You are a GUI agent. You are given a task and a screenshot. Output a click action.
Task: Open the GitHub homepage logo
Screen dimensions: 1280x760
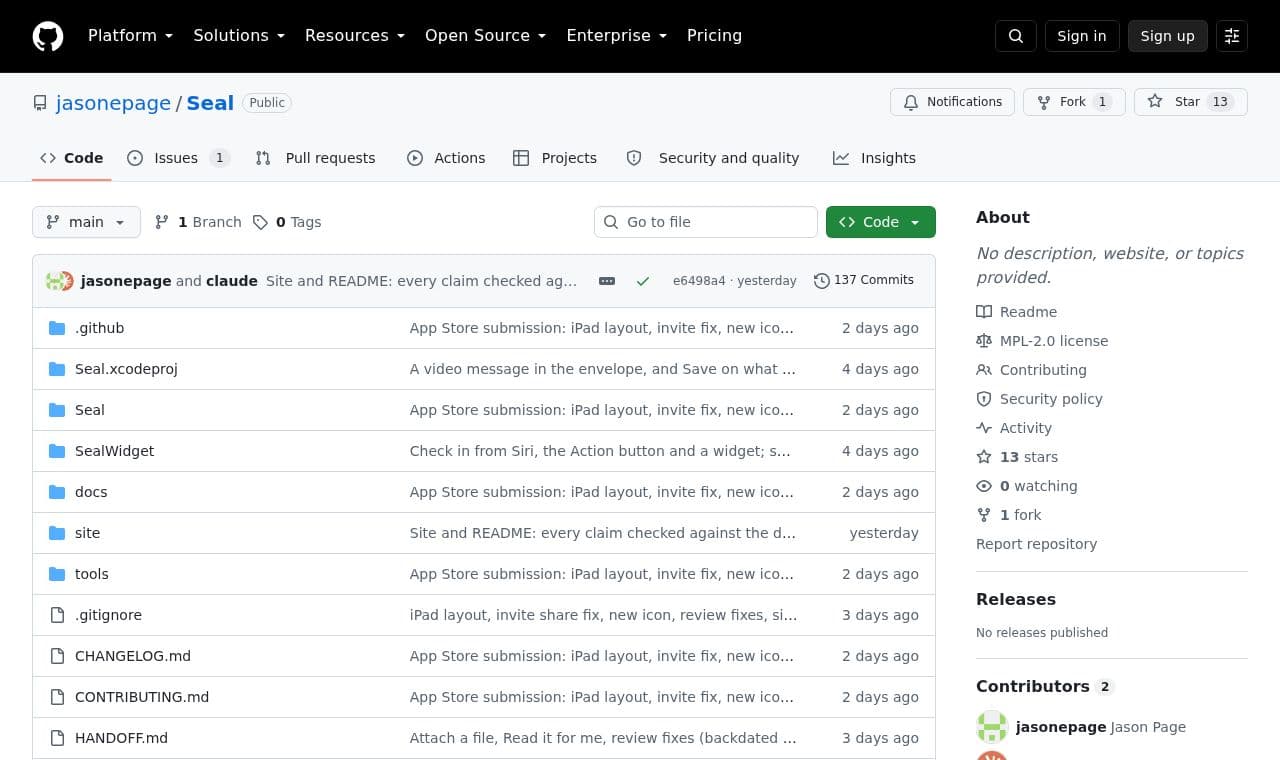(48, 36)
